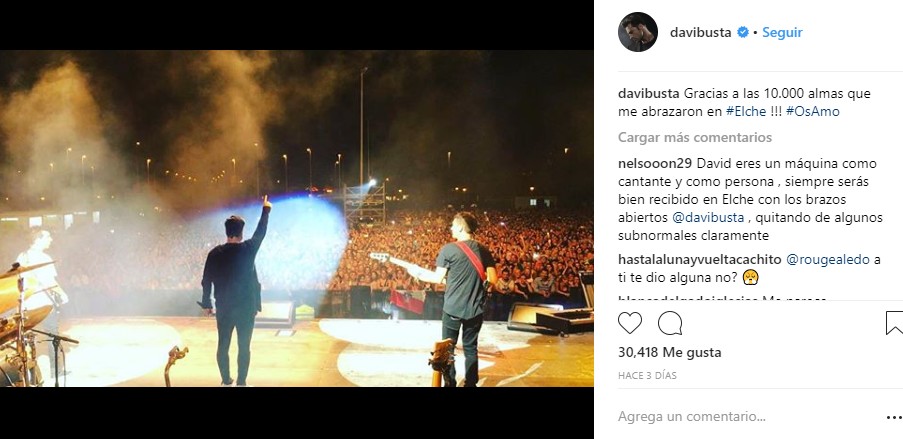Open nelsooon29 commenter profile
Screen dimensions: 903x439
[651, 164]
